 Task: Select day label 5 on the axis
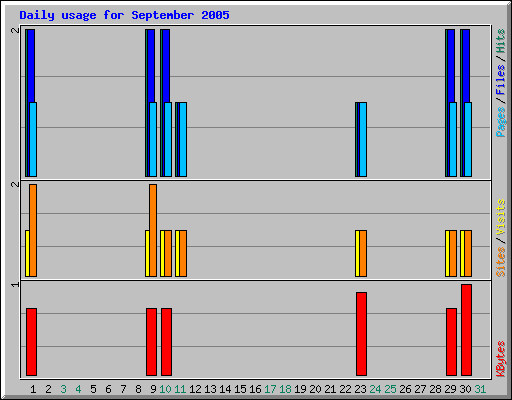coord(93,389)
